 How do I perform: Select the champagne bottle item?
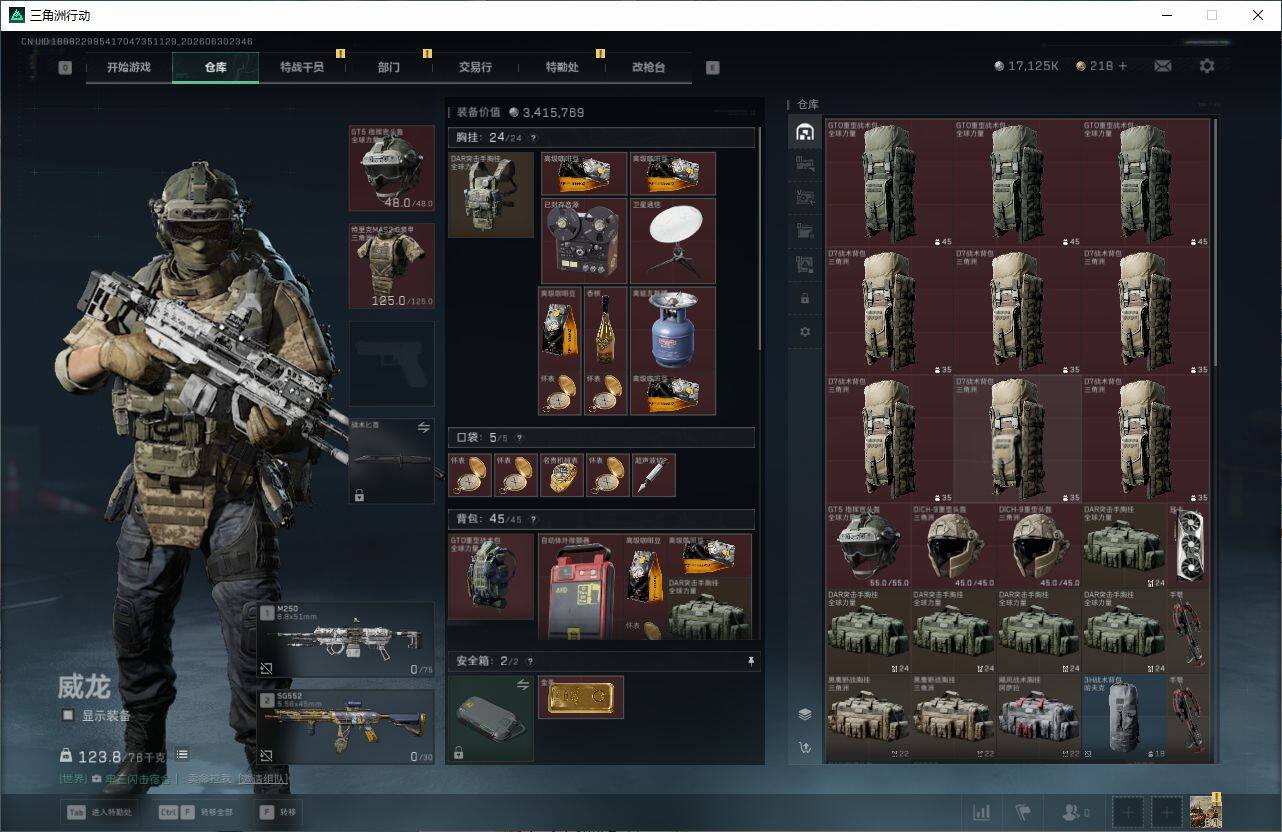tap(606, 330)
